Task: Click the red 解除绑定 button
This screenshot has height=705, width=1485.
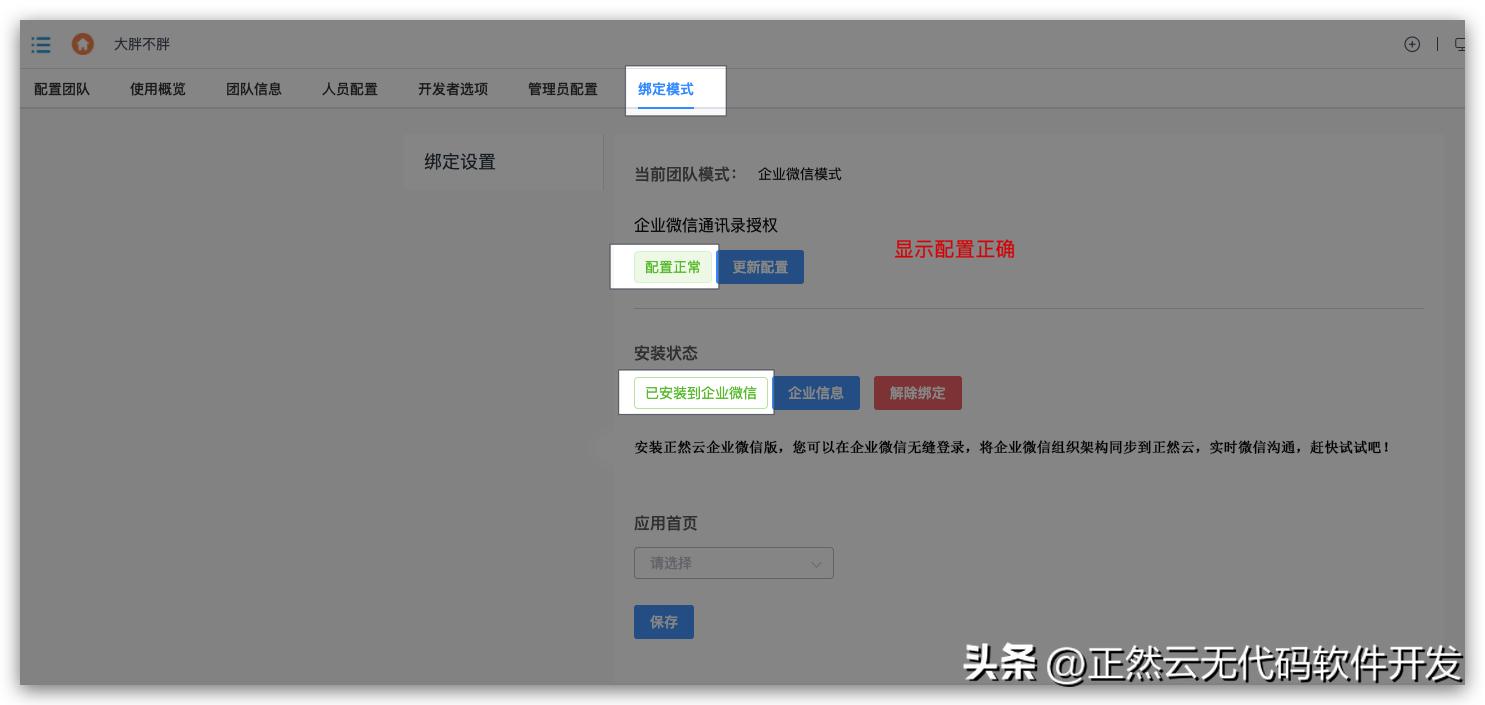Action: pos(917,392)
